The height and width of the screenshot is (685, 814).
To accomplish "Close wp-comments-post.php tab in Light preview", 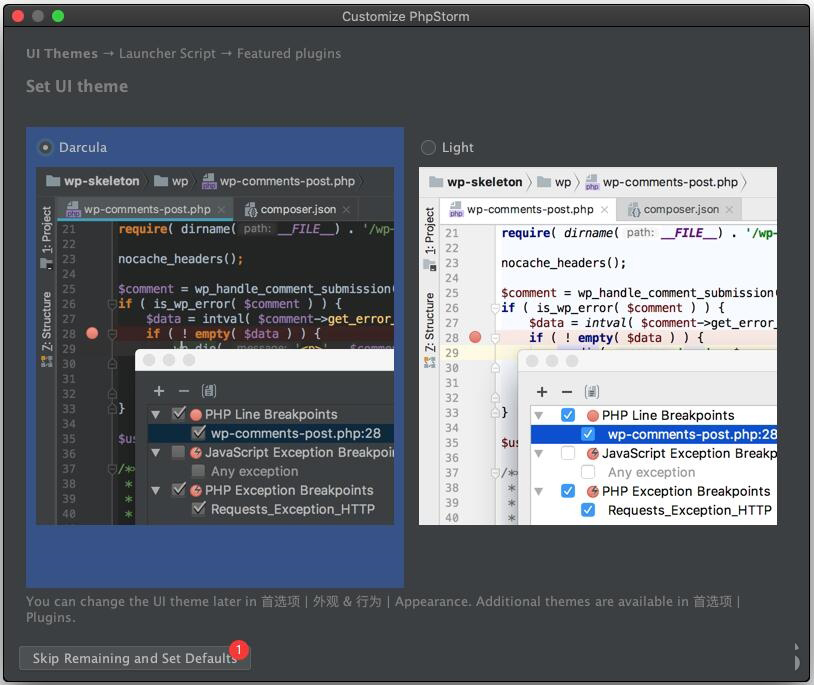I will click(x=605, y=210).
